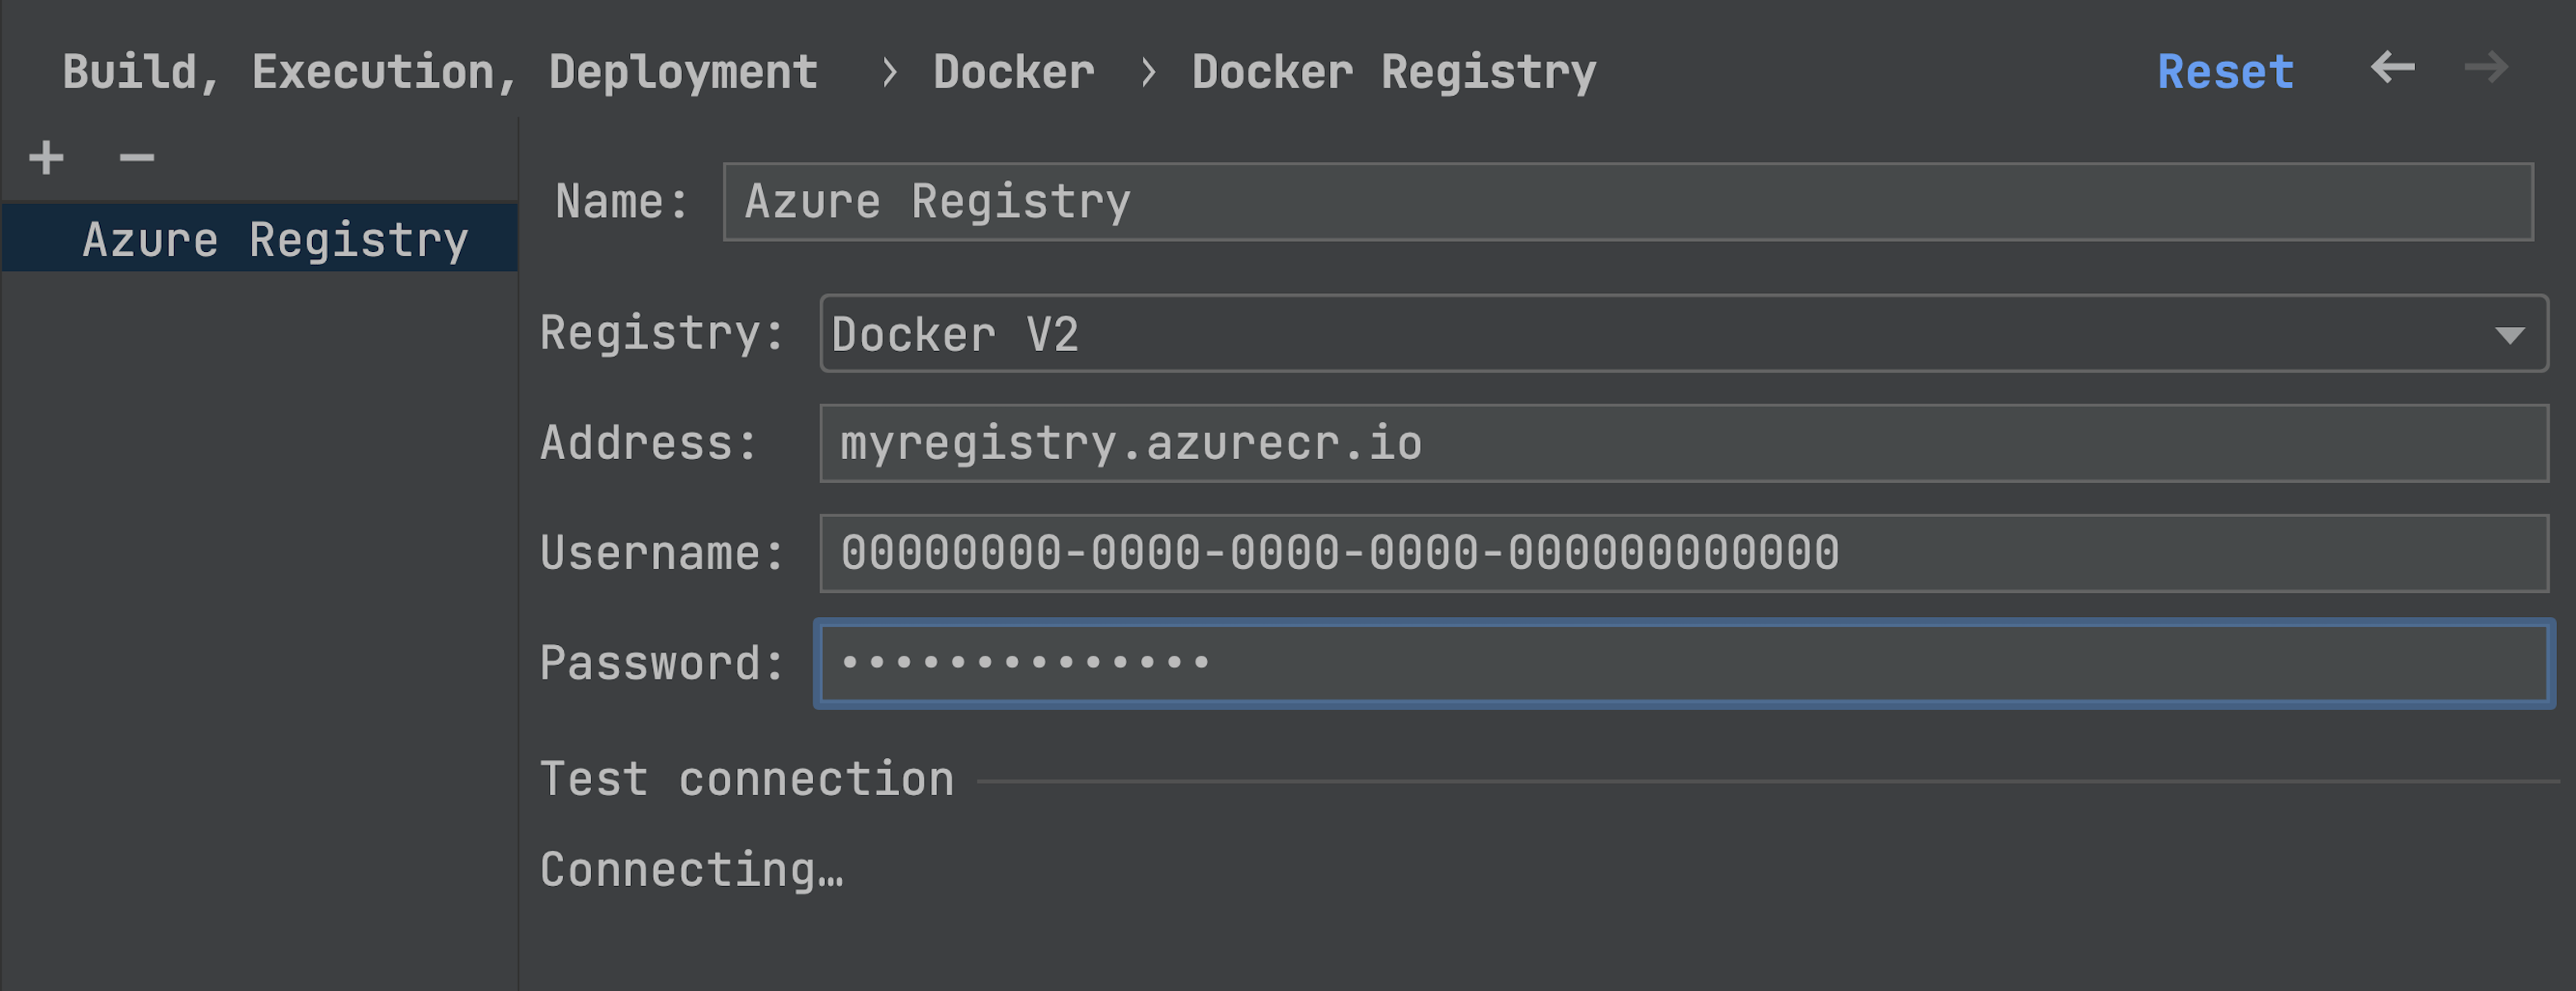Select Azure Registry in the registry list
Screen dimensions: 2576x991
pos(275,240)
